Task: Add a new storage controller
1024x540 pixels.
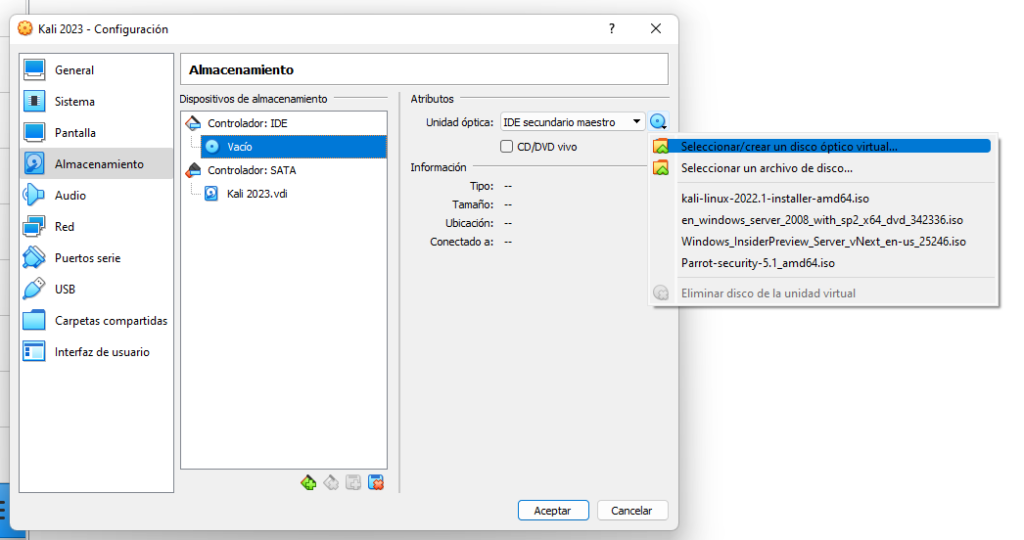Action: [308, 483]
